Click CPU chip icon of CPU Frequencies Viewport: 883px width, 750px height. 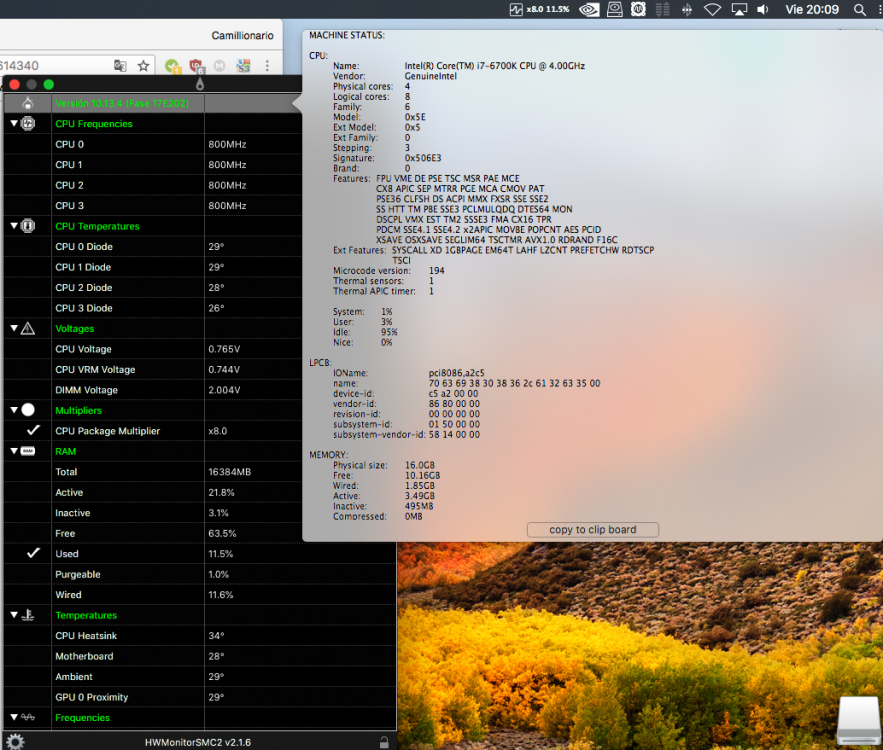tap(28, 123)
